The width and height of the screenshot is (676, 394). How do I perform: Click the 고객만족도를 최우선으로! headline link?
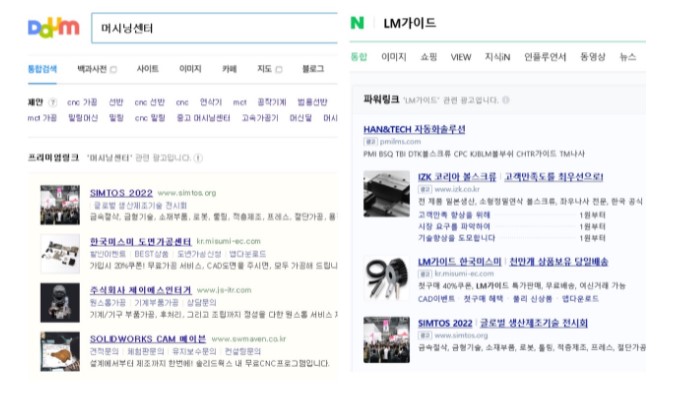click(554, 176)
